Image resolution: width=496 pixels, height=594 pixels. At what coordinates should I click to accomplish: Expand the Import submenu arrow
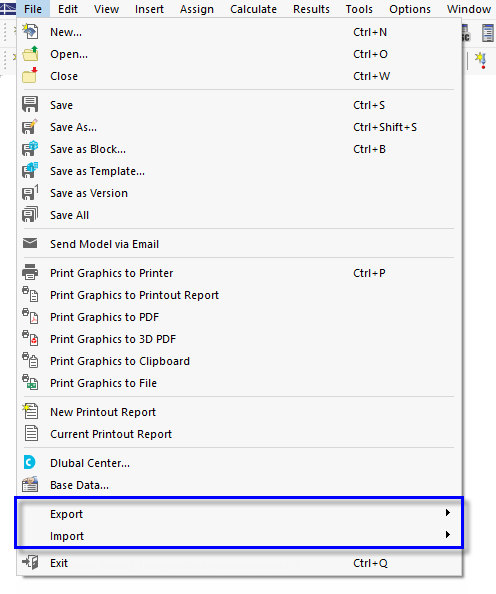pyautogui.click(x=448, y=535)
